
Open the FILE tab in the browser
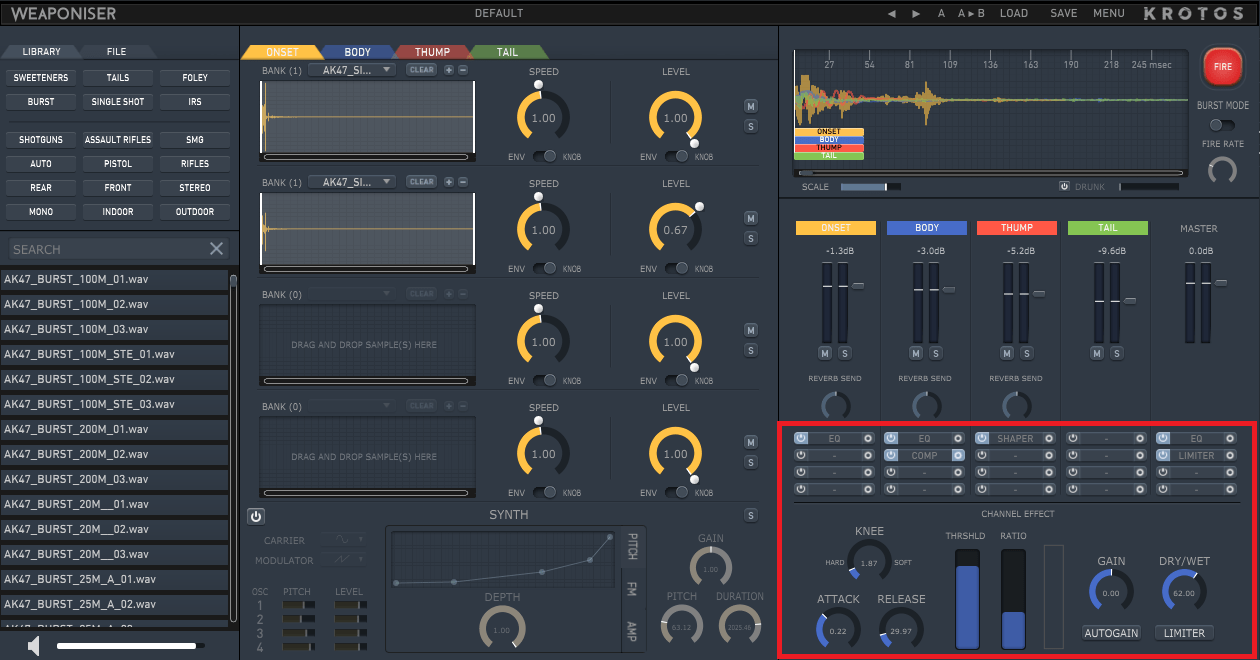(116, 51)
